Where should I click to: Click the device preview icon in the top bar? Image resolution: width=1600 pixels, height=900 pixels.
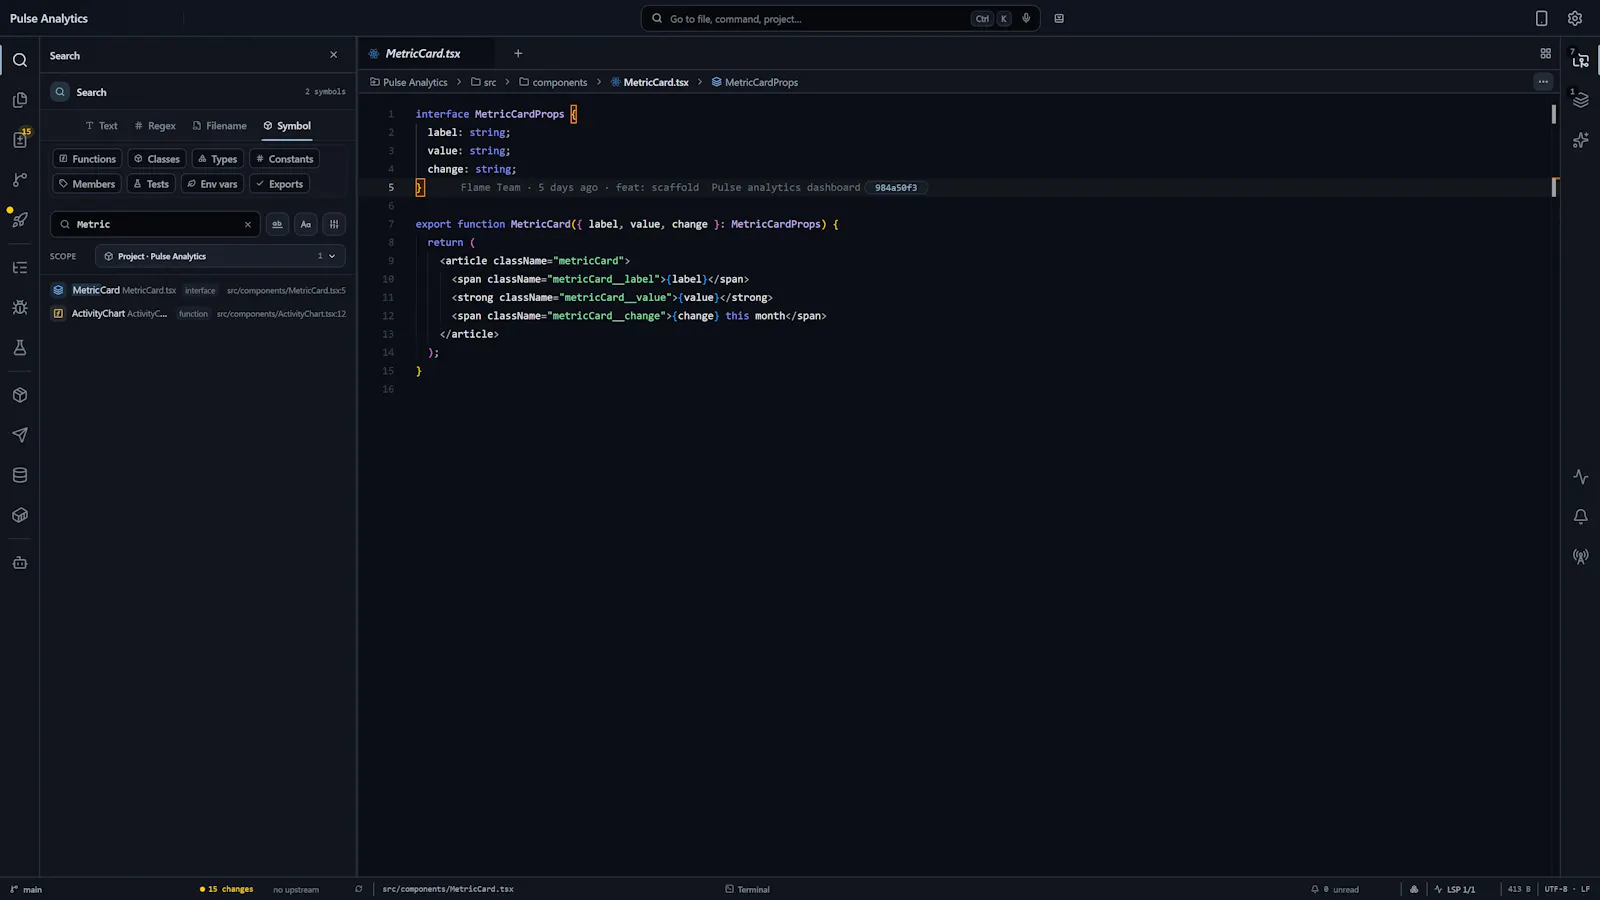pos(1541,18)
